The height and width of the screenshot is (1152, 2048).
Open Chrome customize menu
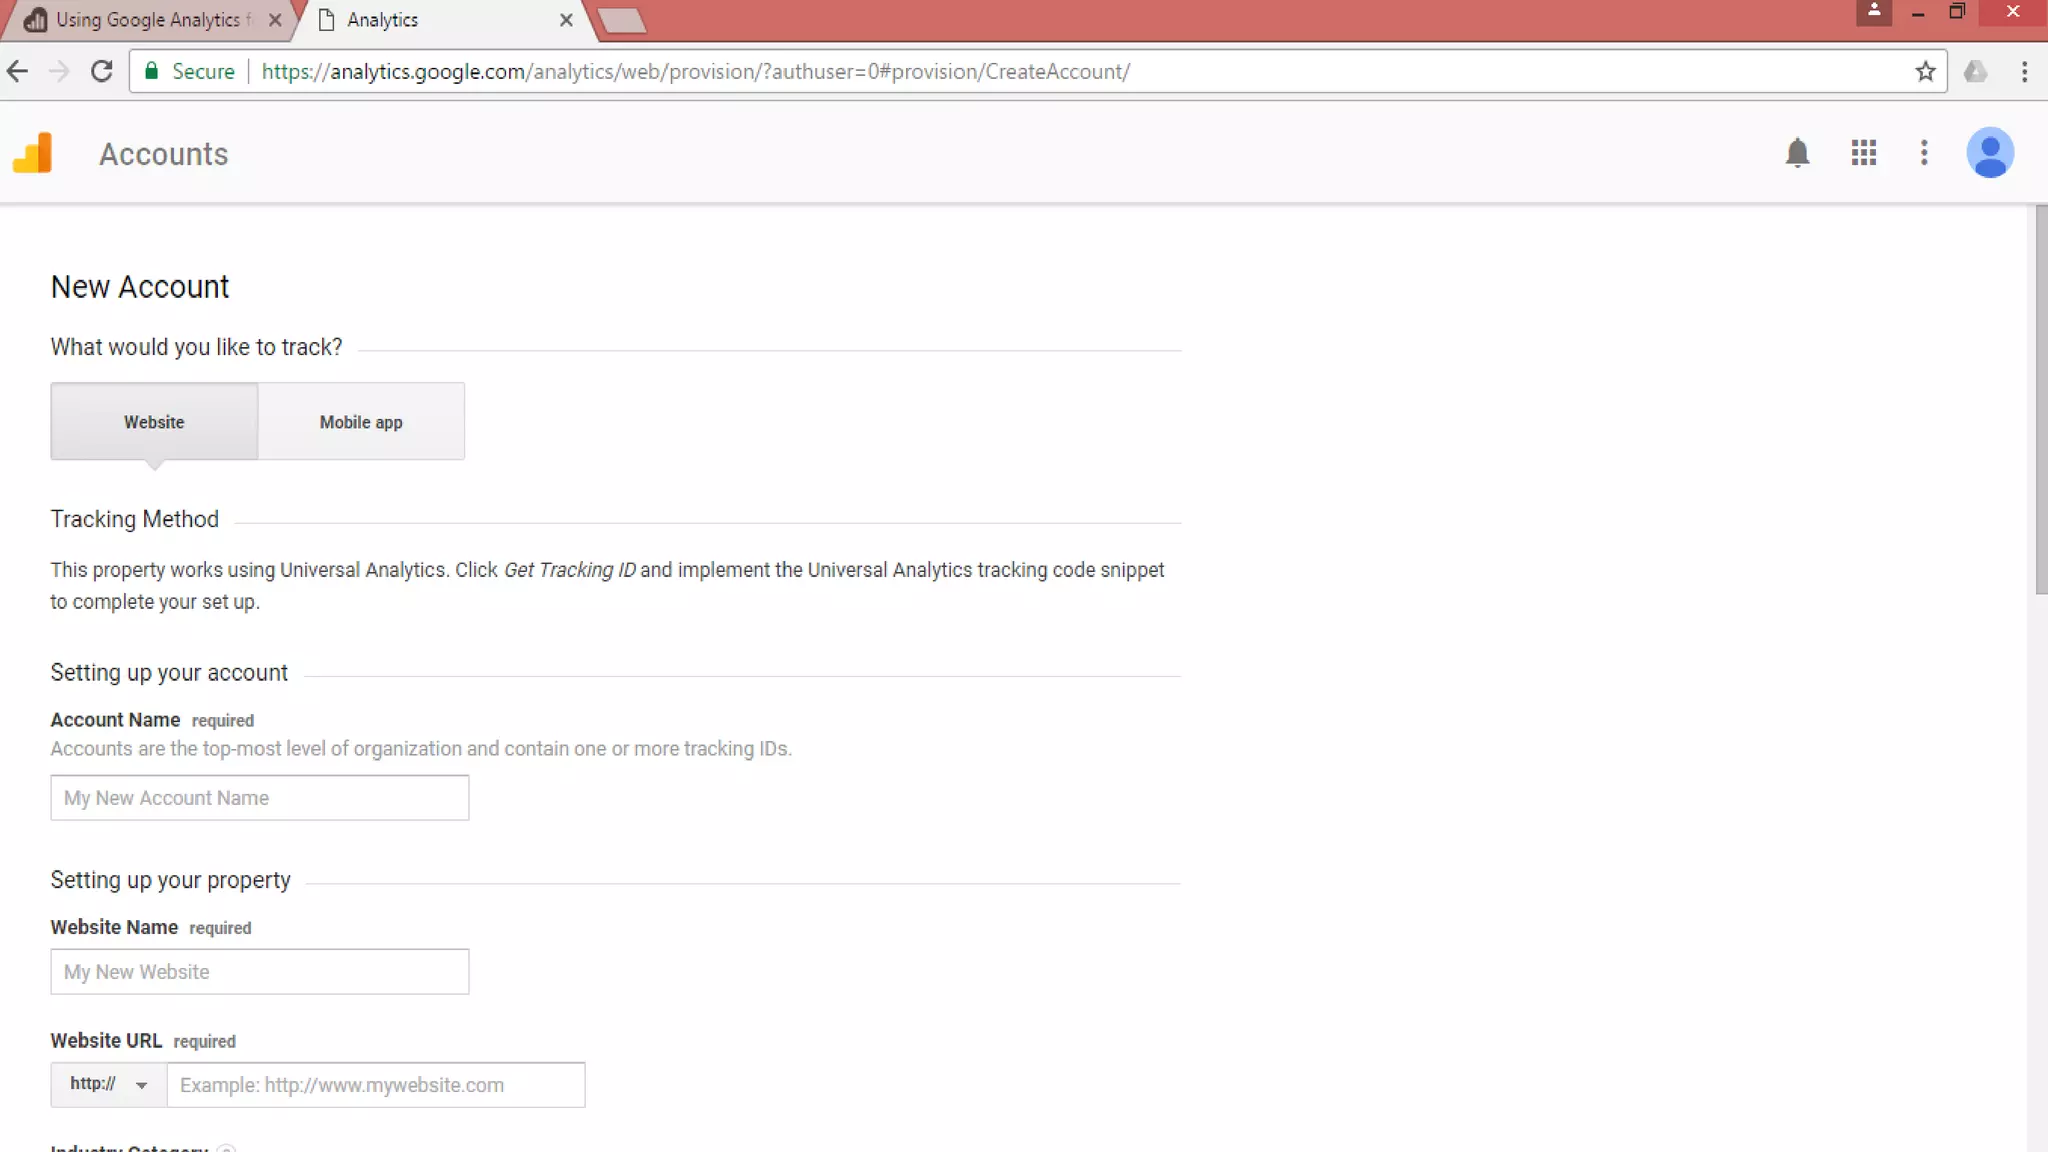[2024, 72]
